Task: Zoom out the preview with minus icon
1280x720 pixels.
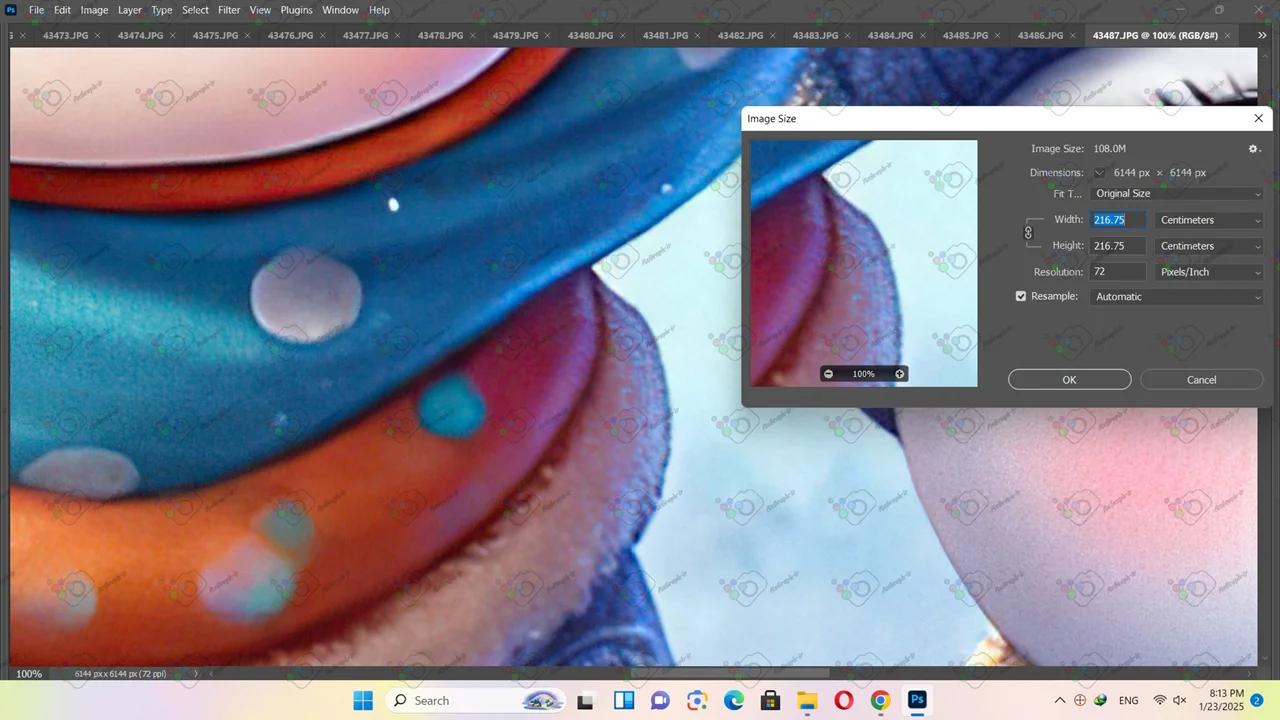Action: coord(828,374)
